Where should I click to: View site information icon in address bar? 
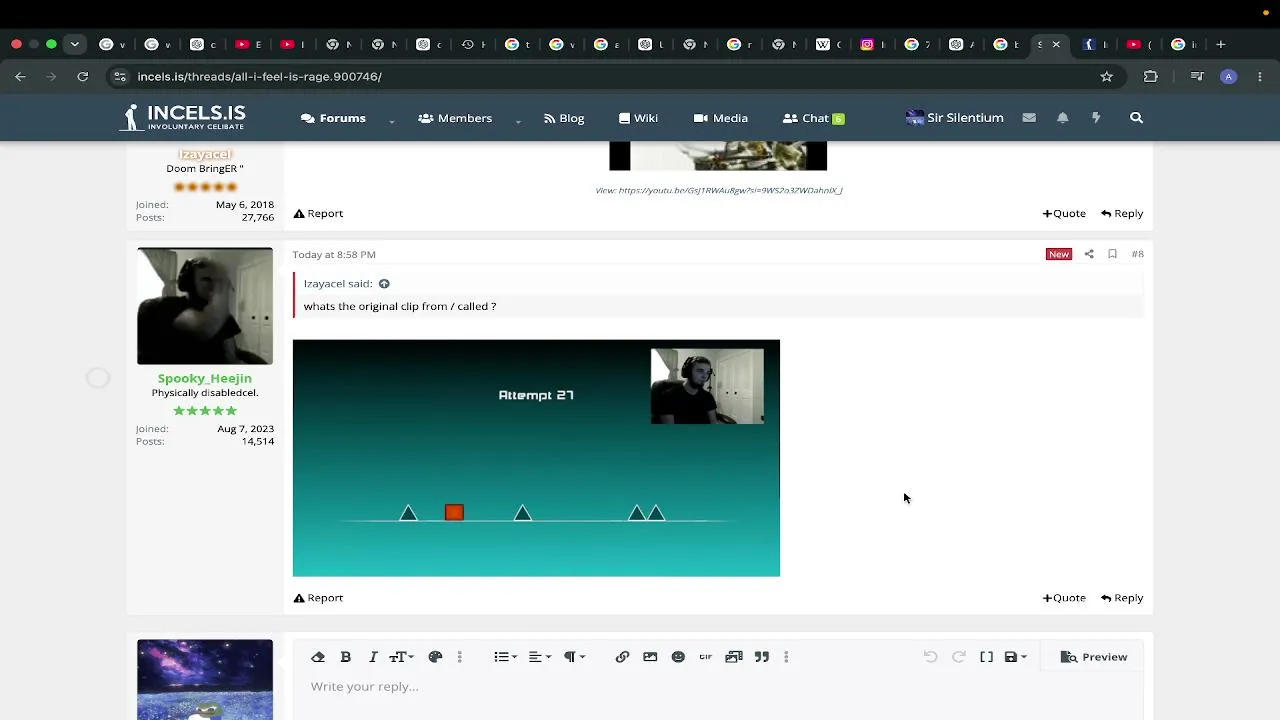tap(120, 76)
